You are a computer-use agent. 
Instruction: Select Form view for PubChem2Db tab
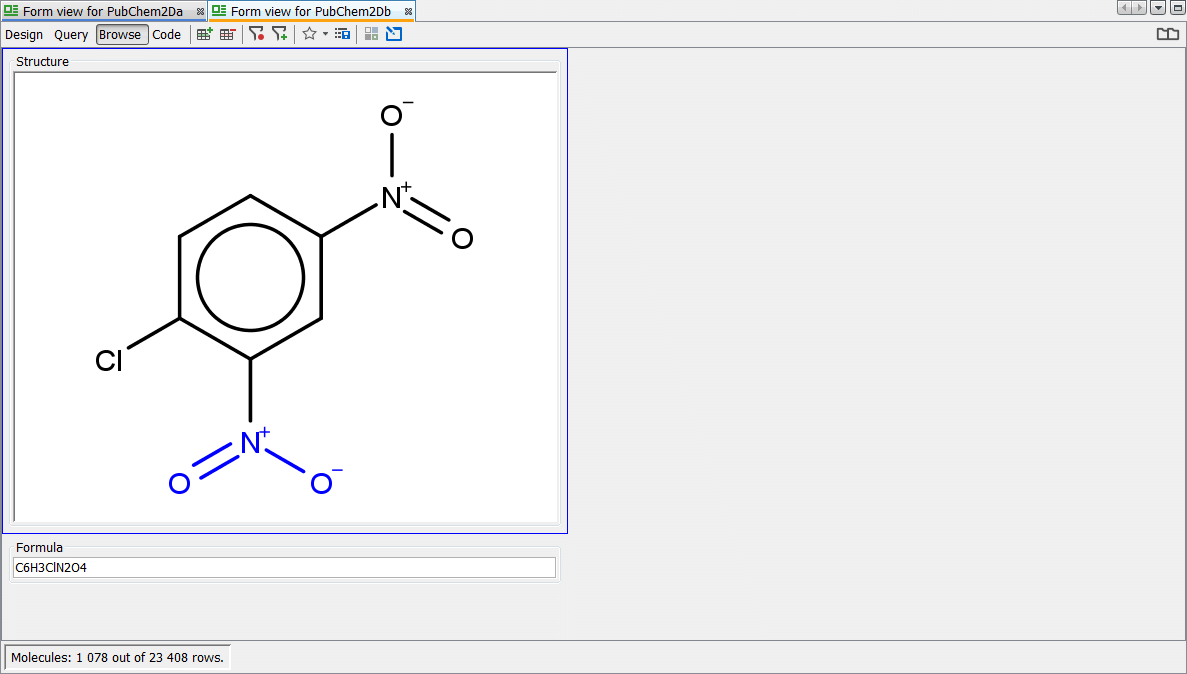pos(310,11)
